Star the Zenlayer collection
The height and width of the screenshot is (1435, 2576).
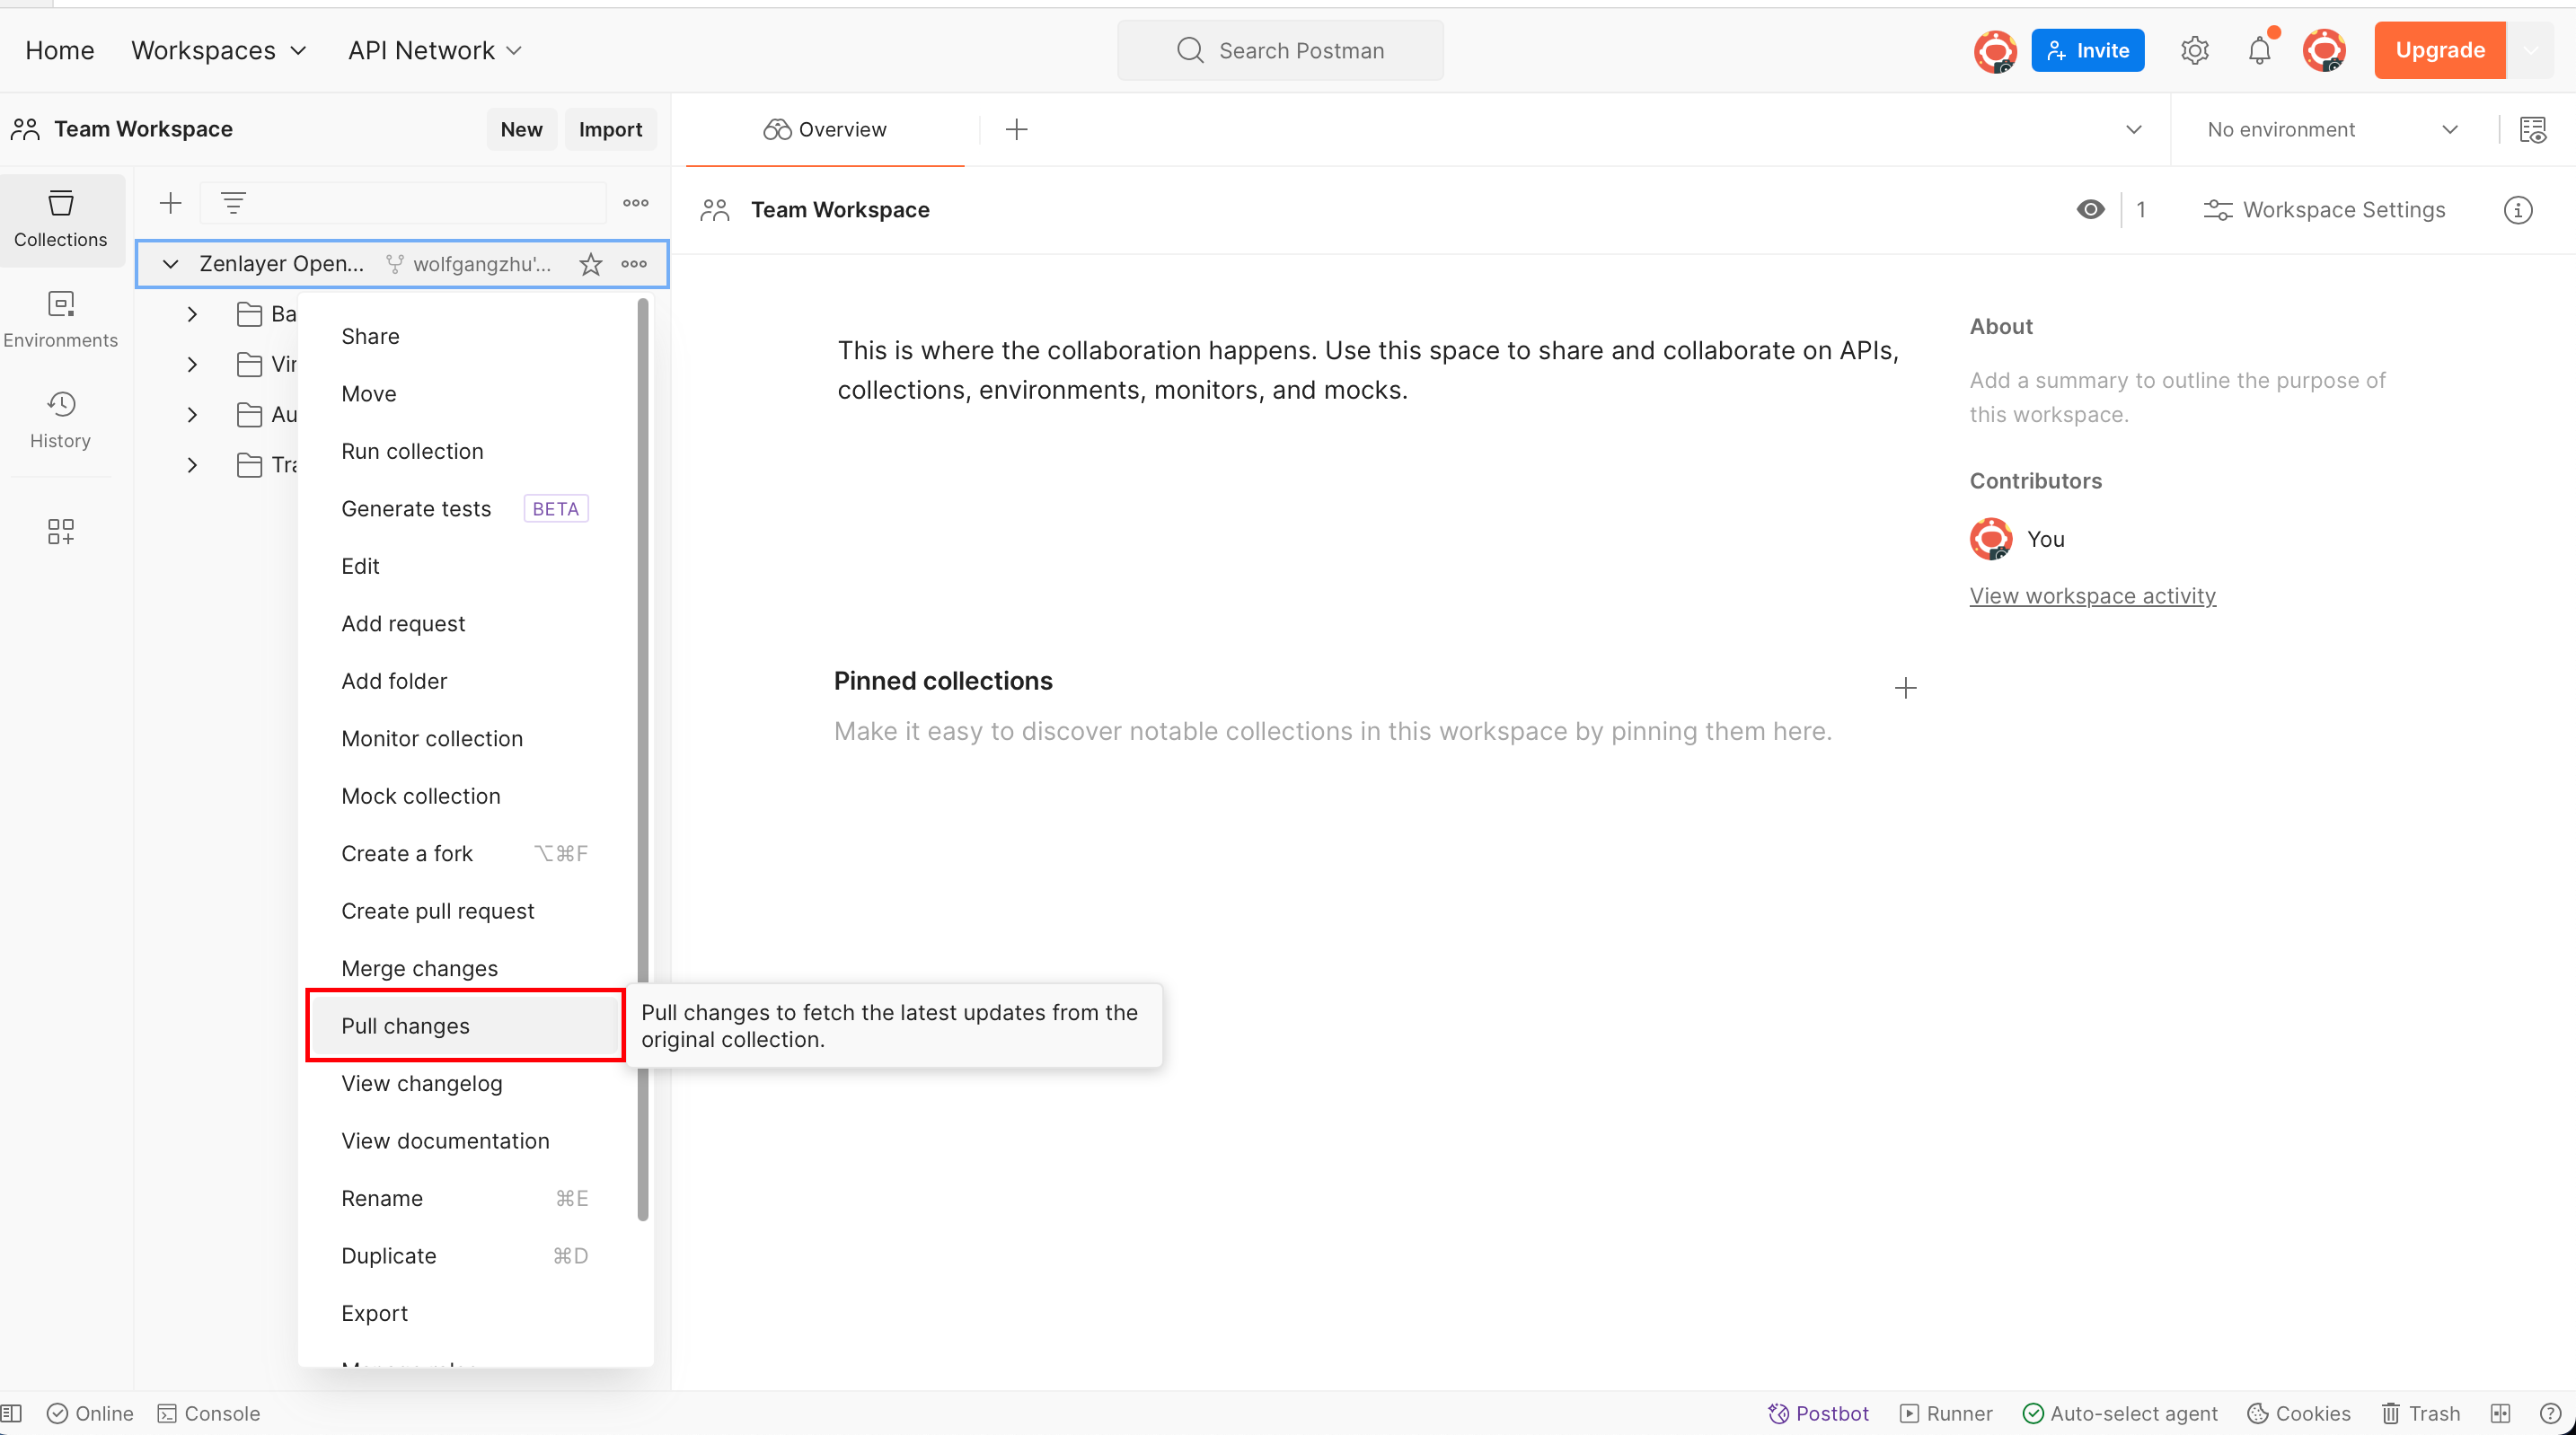pos(591,264)
